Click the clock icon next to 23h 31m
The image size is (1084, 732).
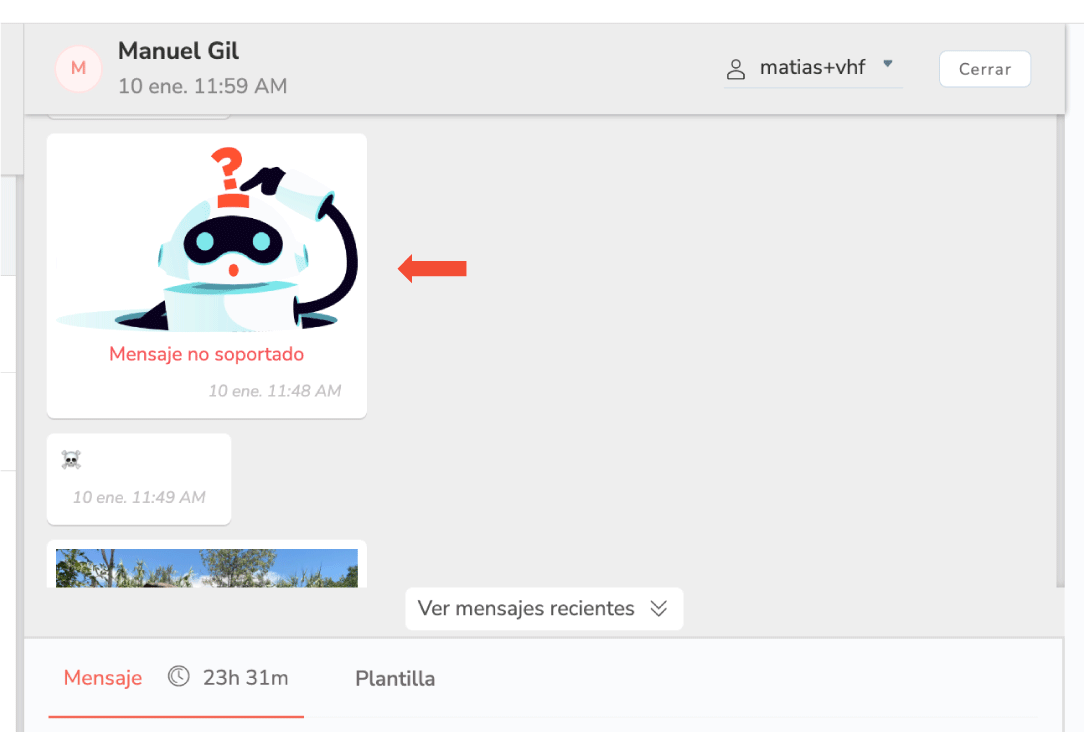pos(178,676)
